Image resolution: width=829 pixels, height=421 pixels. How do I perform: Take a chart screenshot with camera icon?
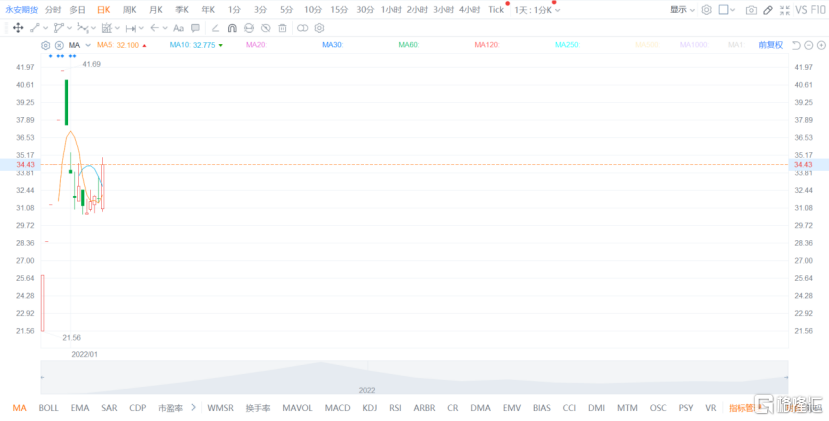(x=751, y=10)
